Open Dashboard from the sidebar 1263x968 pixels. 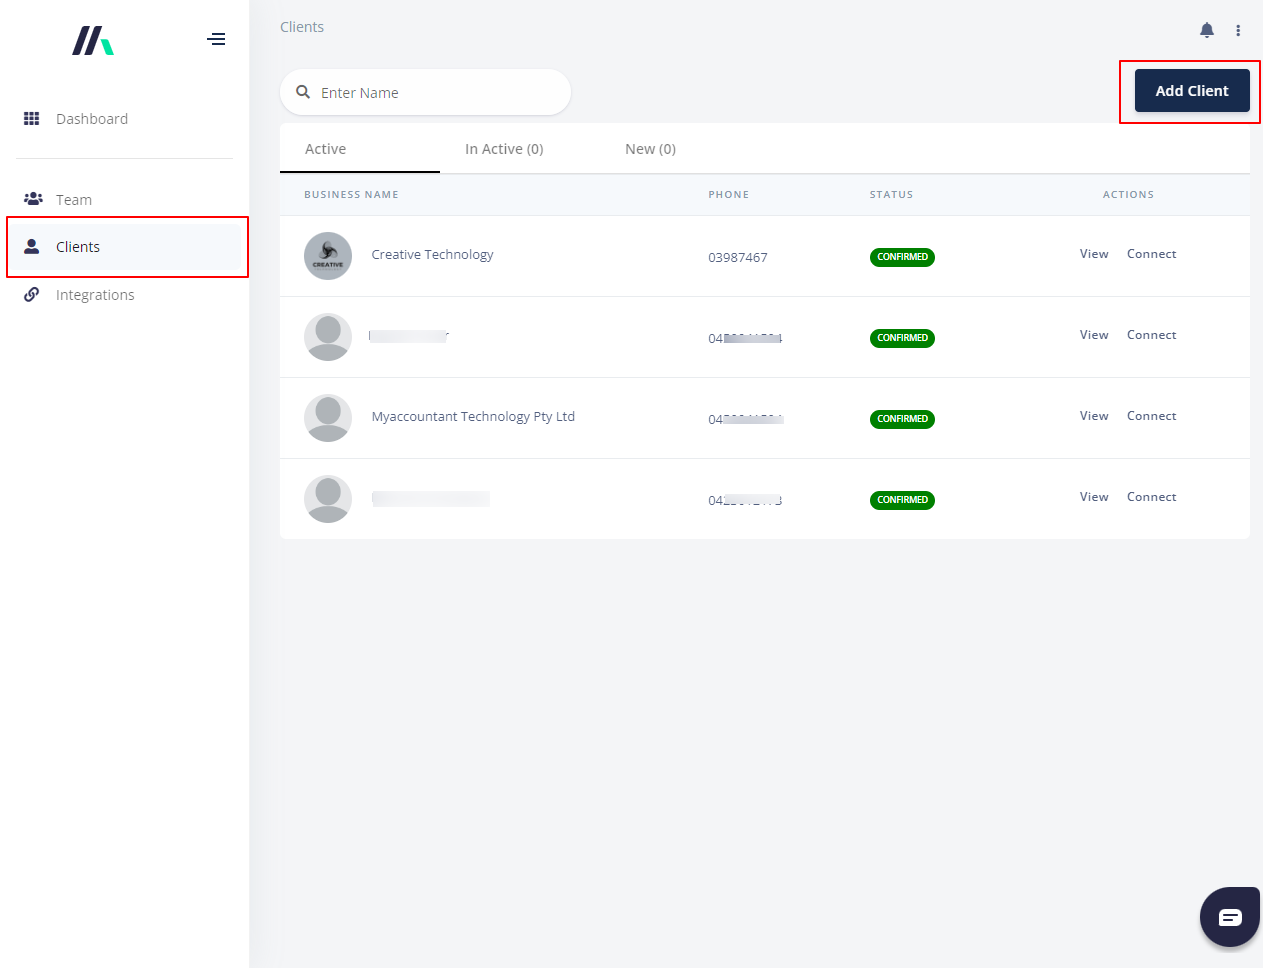(x=91, y=119)
